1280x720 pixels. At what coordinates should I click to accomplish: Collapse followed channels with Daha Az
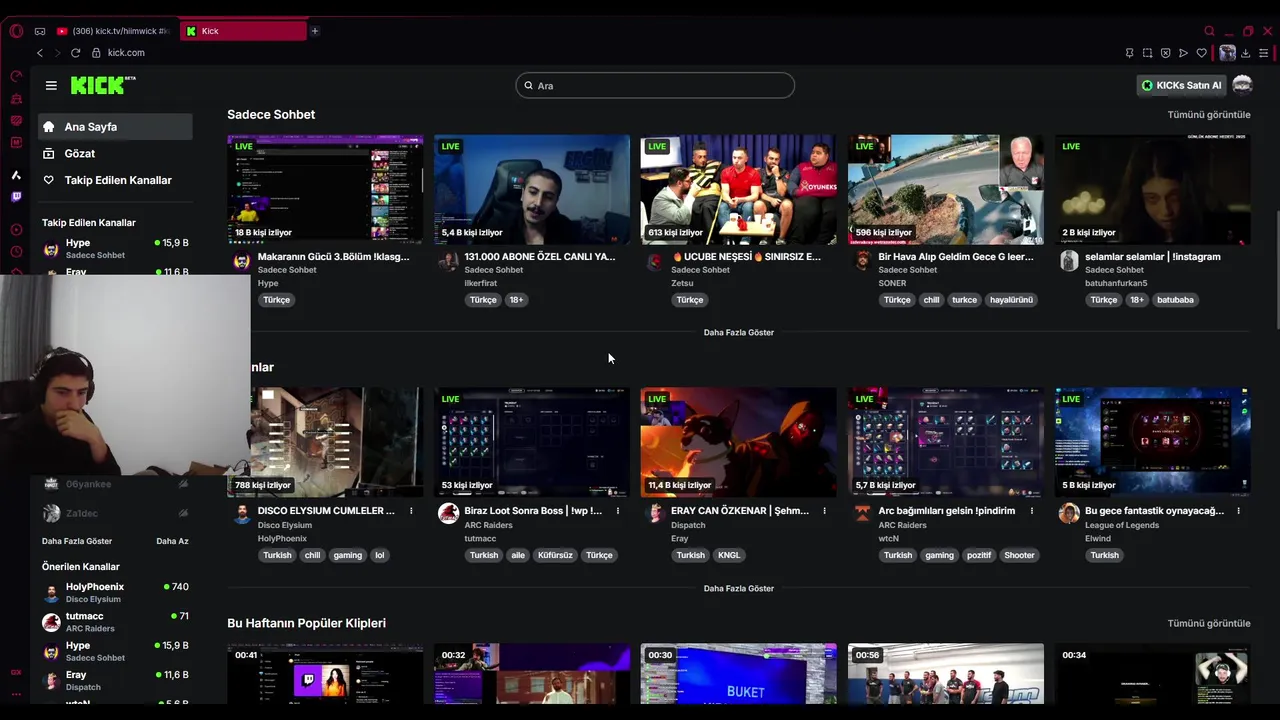click(172, 541)
